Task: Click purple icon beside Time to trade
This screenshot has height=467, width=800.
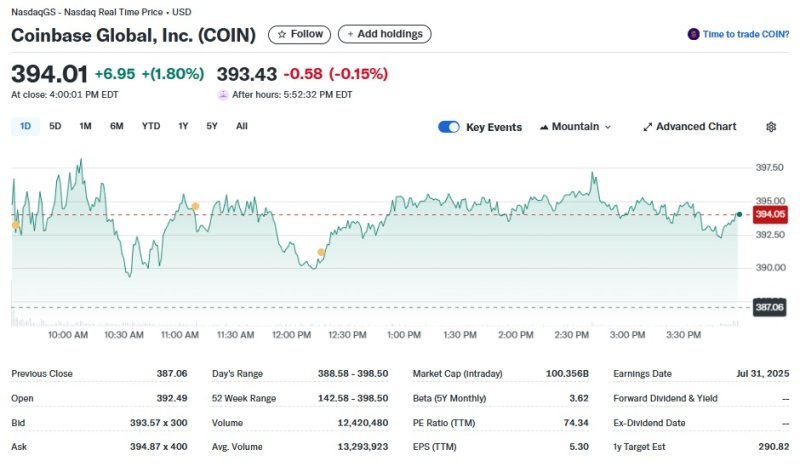Action: [x=693, y=34]
